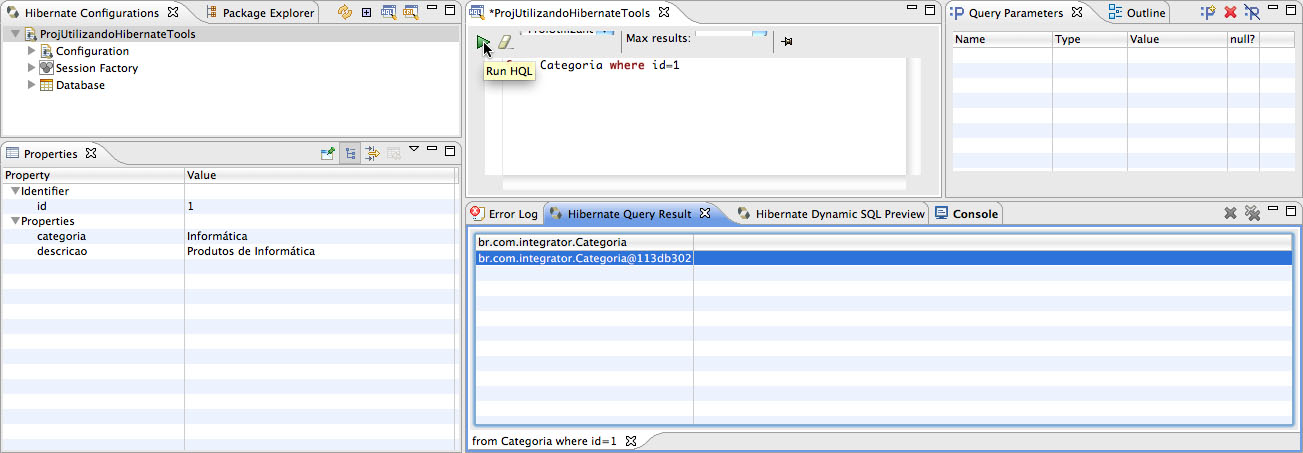Click the Configuration item icon in tree
The image size is (1303, 453).
(x=47, y=51)
